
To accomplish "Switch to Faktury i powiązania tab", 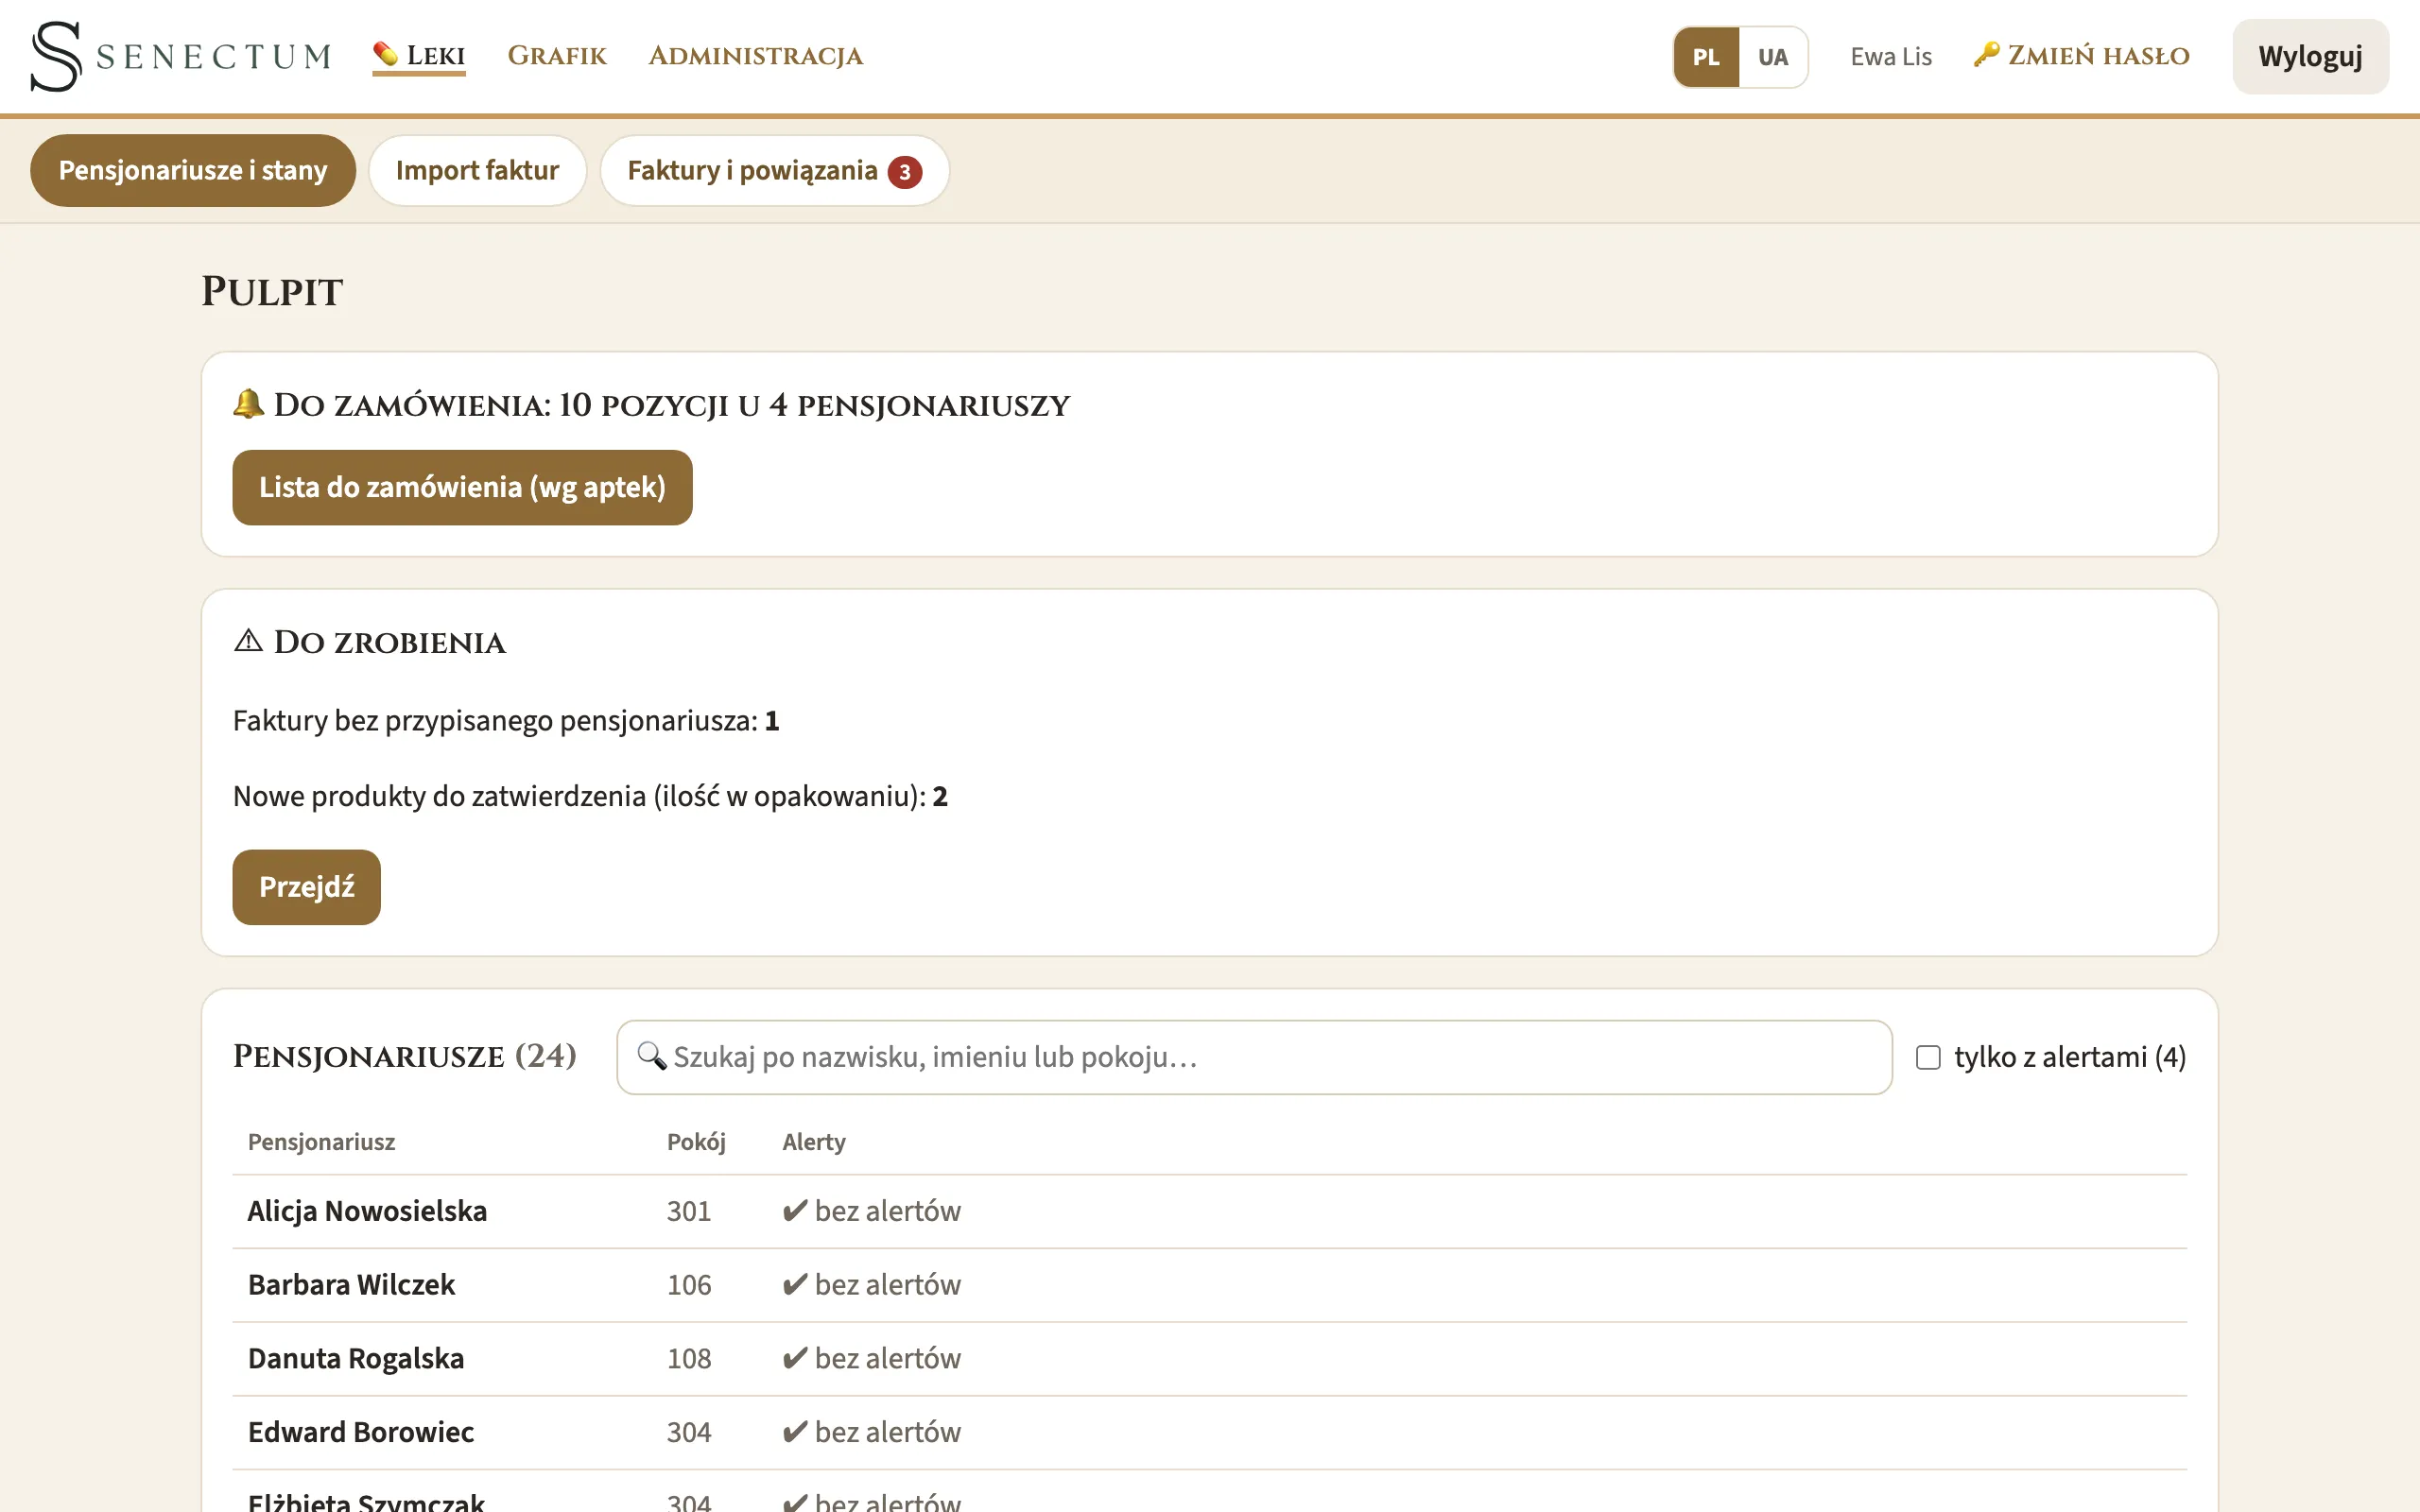I will 774,171.
